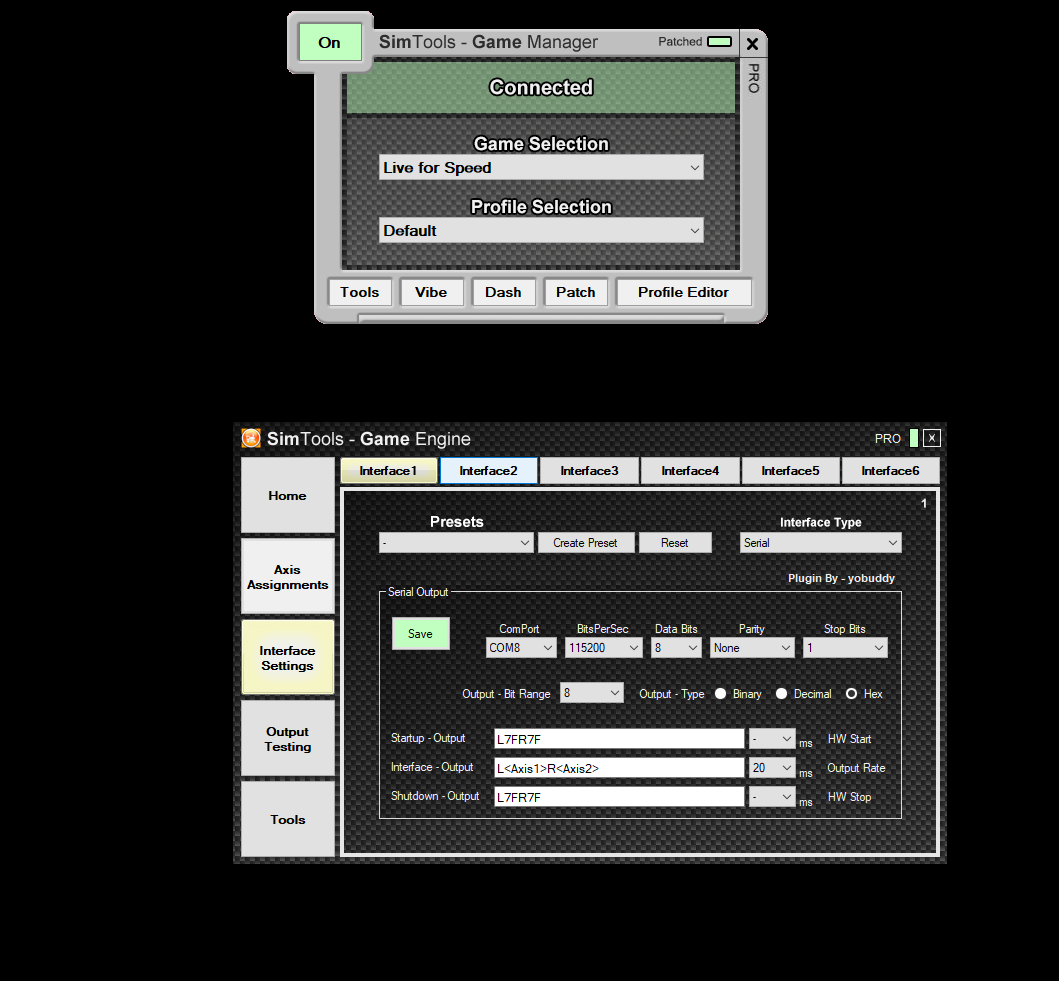Viewport: 1059px width, 981px height.
Task: Click the Interface - Output text field
Action: [x=619, y=768]
